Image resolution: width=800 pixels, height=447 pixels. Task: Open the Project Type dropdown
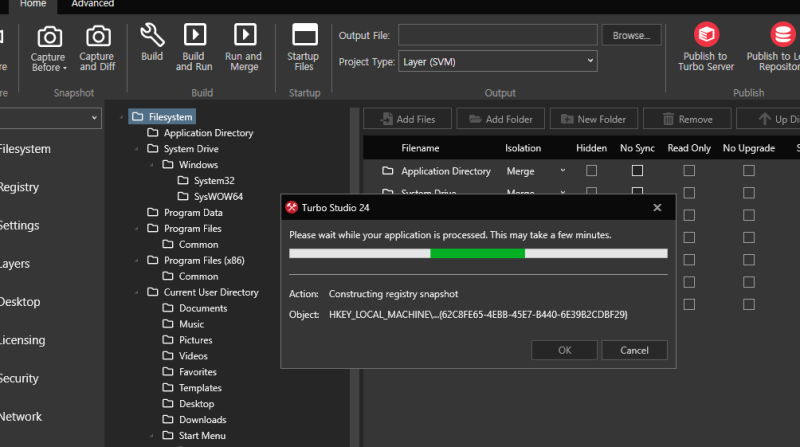tap(497, 62)
